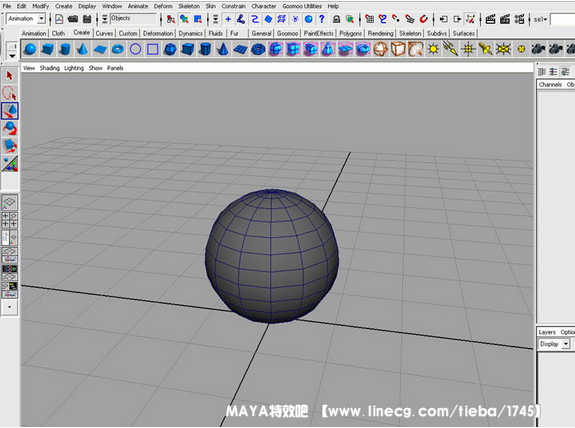
Task: Toggle snap to grids magnet icon
Action: 370,19
